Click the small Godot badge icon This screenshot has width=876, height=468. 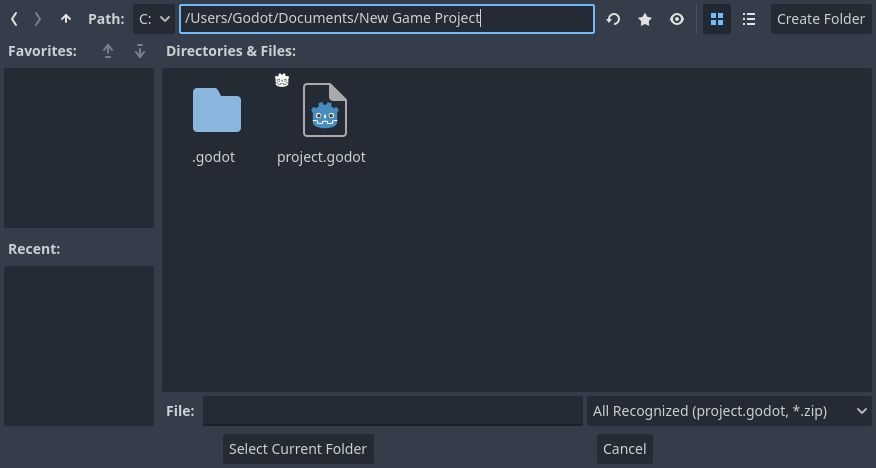click(x=282, y=80)
